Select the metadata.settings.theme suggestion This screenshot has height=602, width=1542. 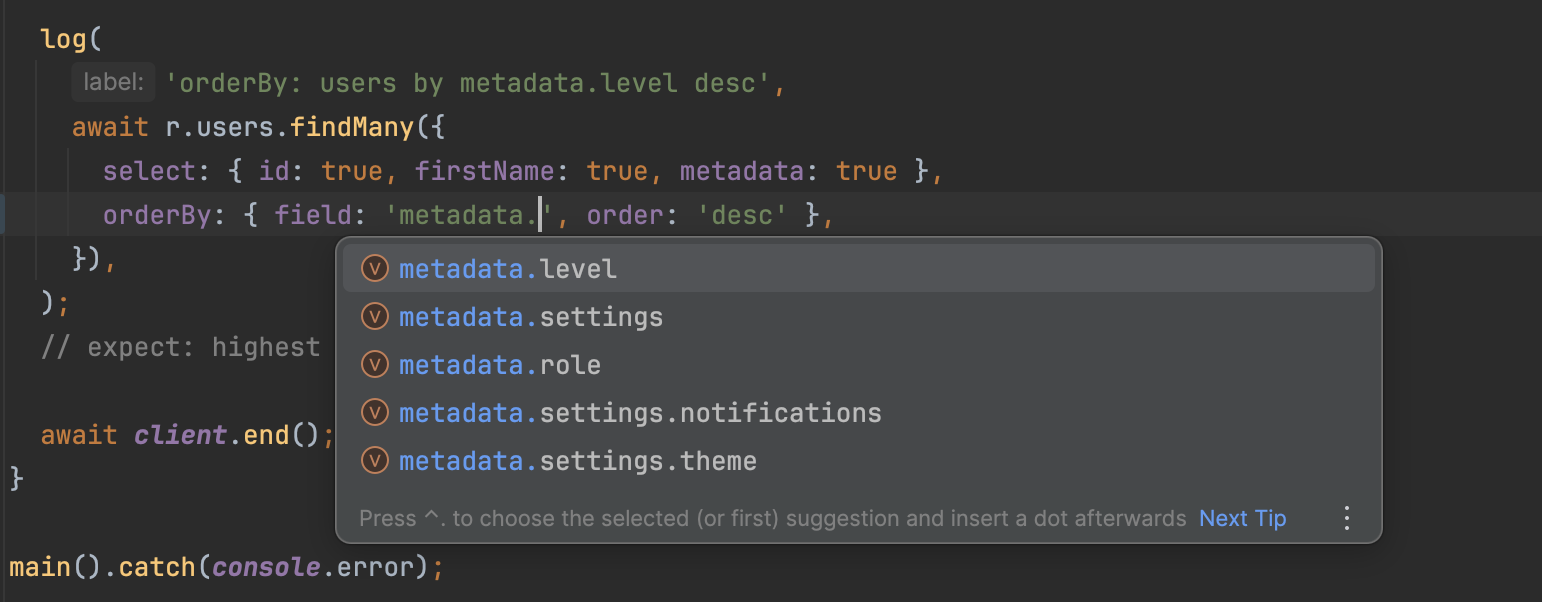(x=577, y=460)
